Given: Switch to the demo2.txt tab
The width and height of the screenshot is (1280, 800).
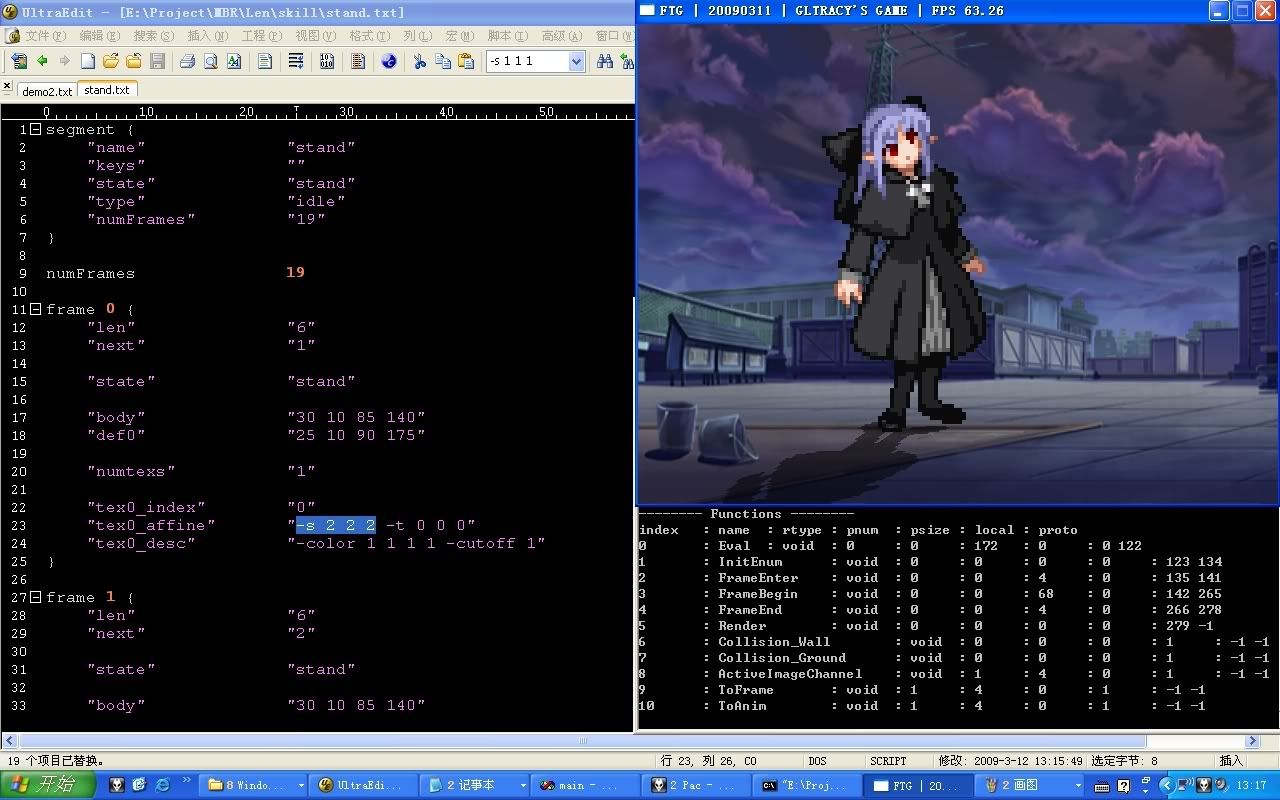Looking at the screenshot, I should [47, 91].
